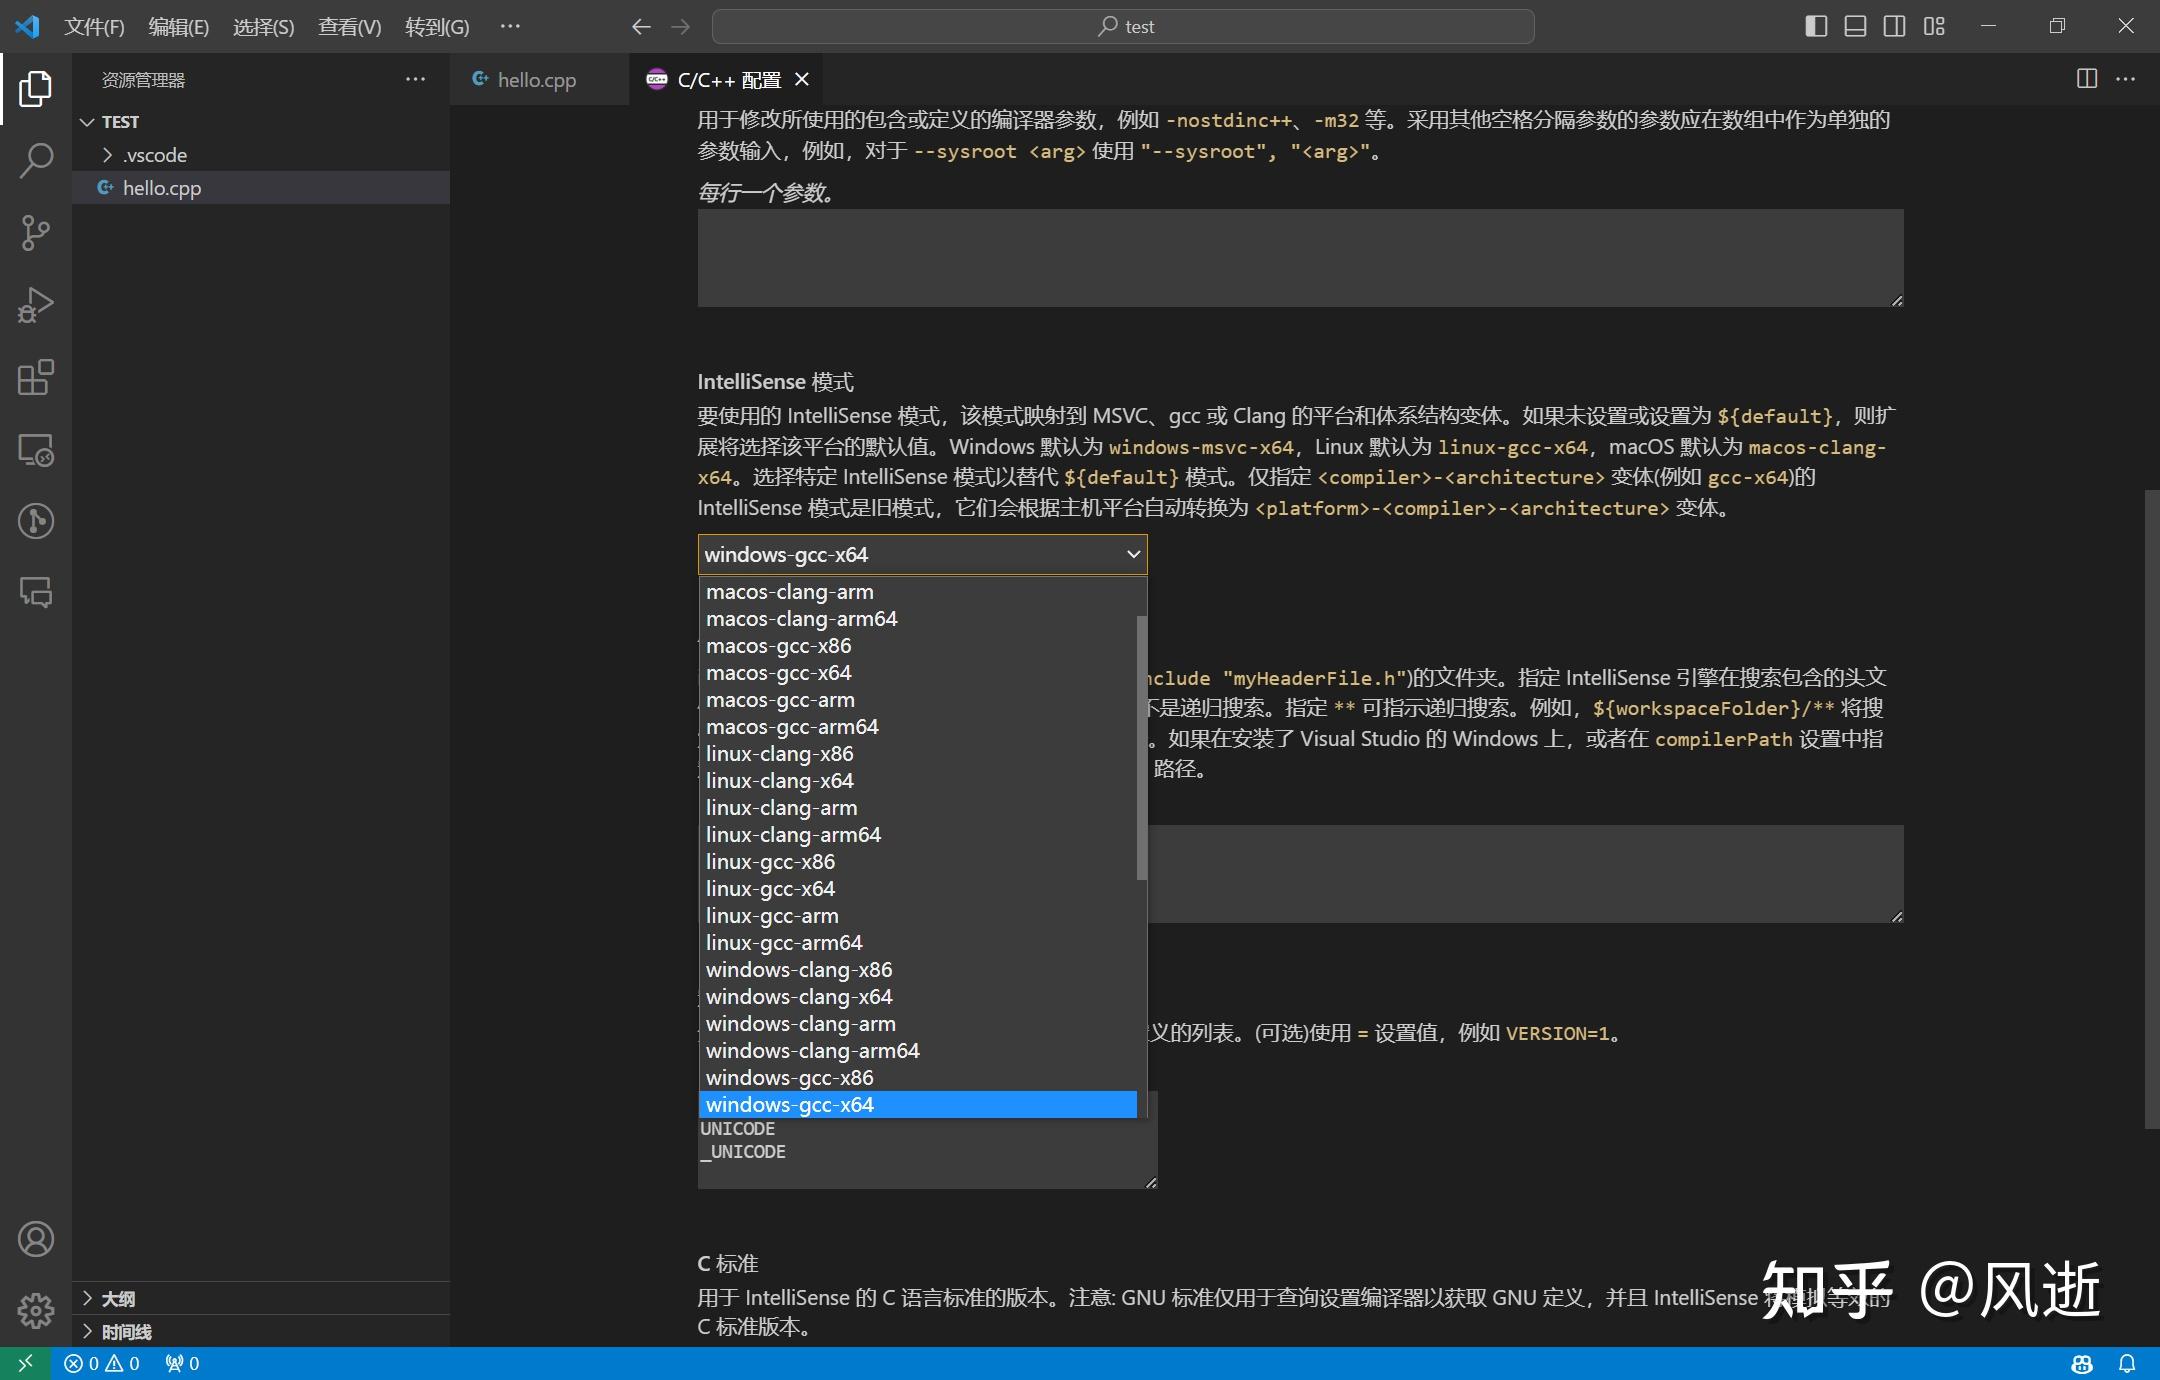Open the Search view in the activity bar
The width and height of the screenshot is (2160, 1380).
[36, 160]
